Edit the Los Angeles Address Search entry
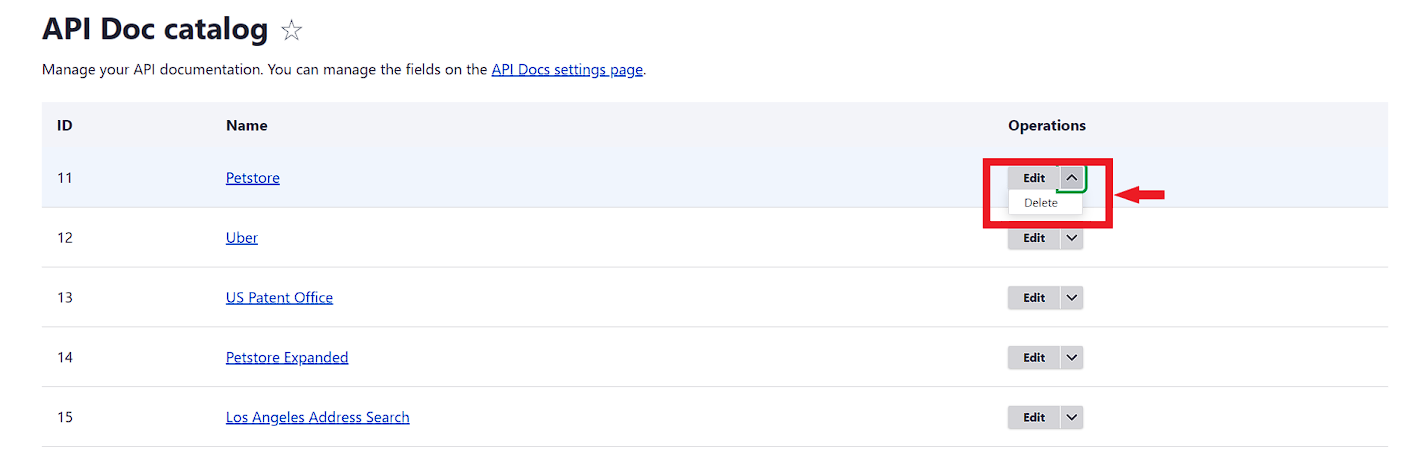Screen dimensions: 1424x459 (1033, 418)
